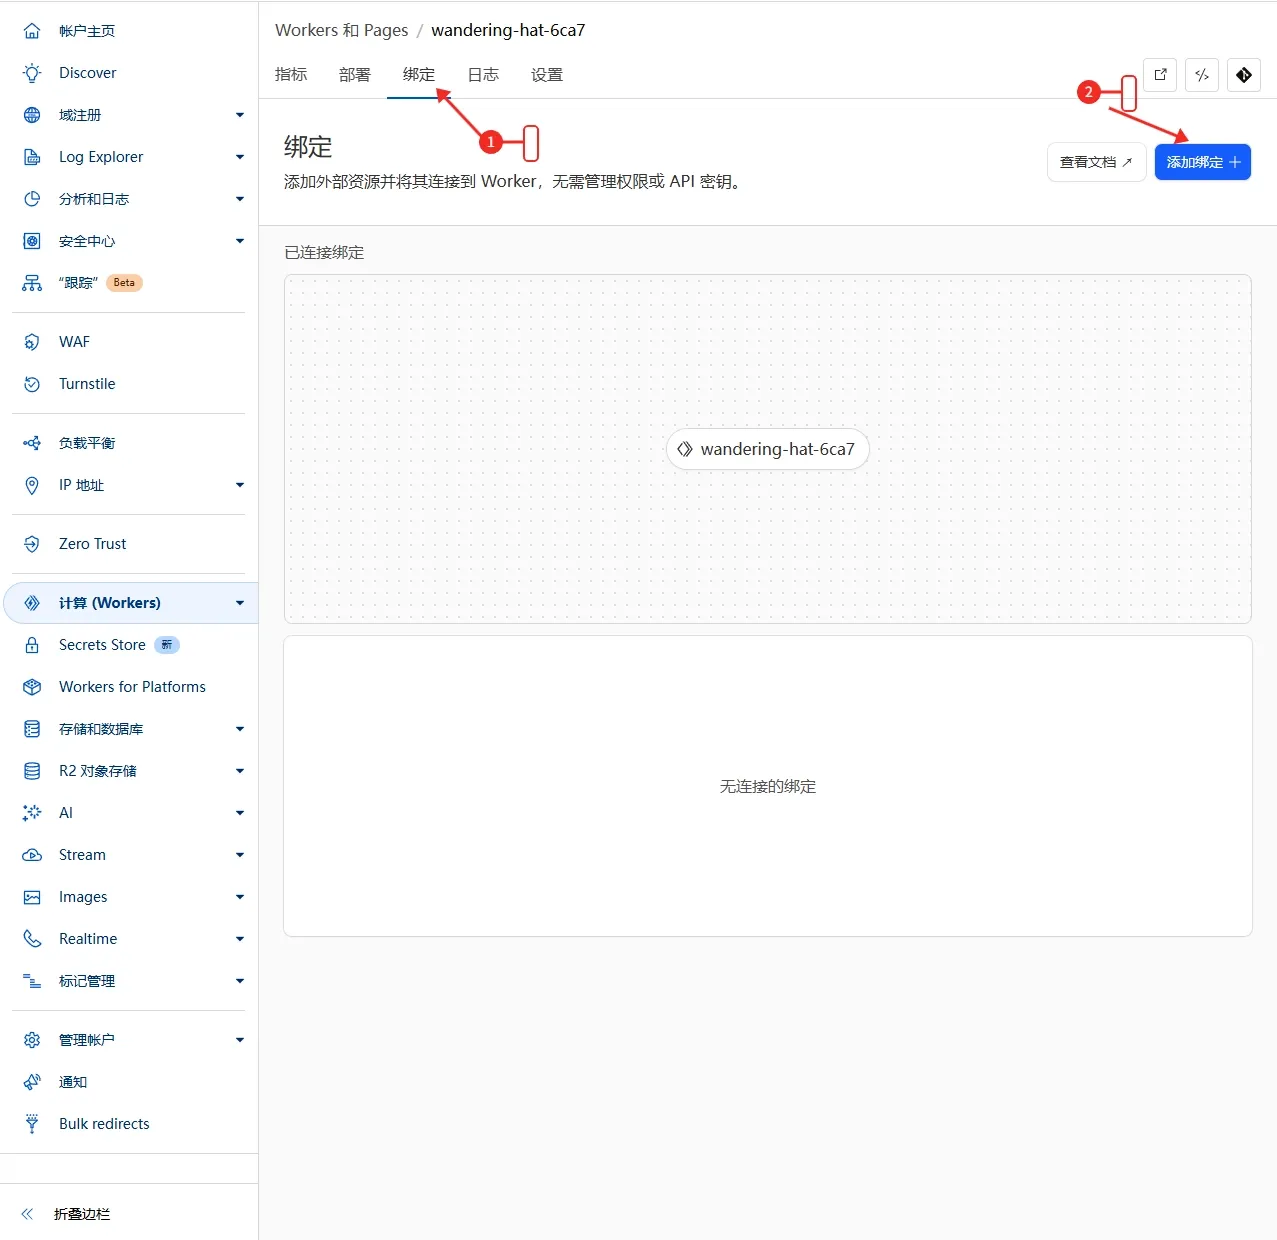Image resolution: width=1277 pixels, height=1240 pixels.
Task: Click the 负载平衡 nodes icon
Action: tap(32, 443)
